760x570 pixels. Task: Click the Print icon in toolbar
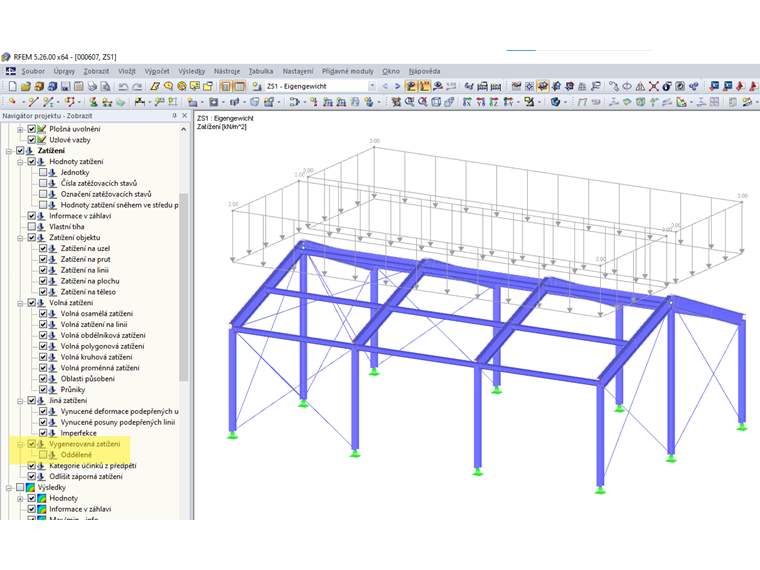(x=92, y=86)
